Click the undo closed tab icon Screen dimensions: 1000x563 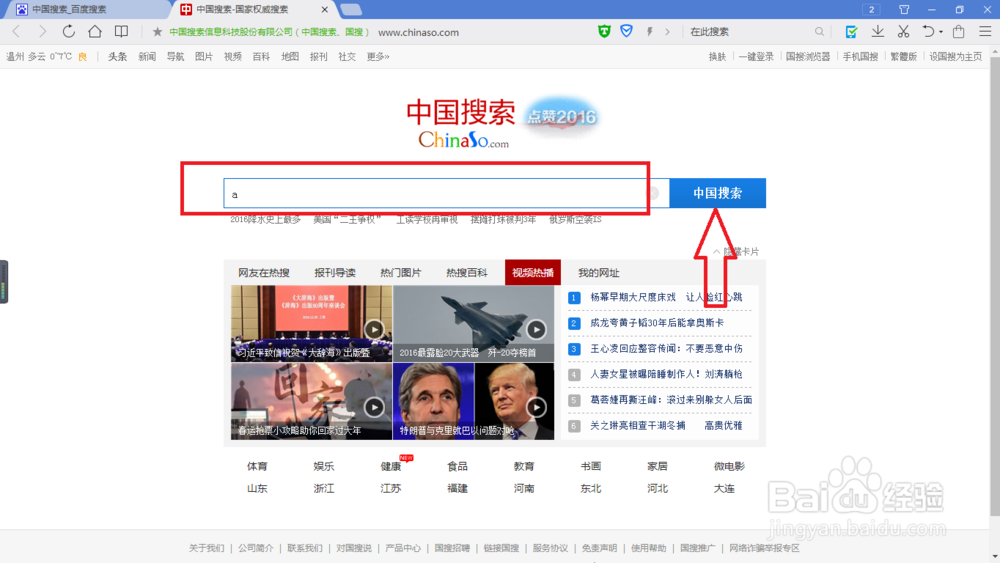pos(928,31)
